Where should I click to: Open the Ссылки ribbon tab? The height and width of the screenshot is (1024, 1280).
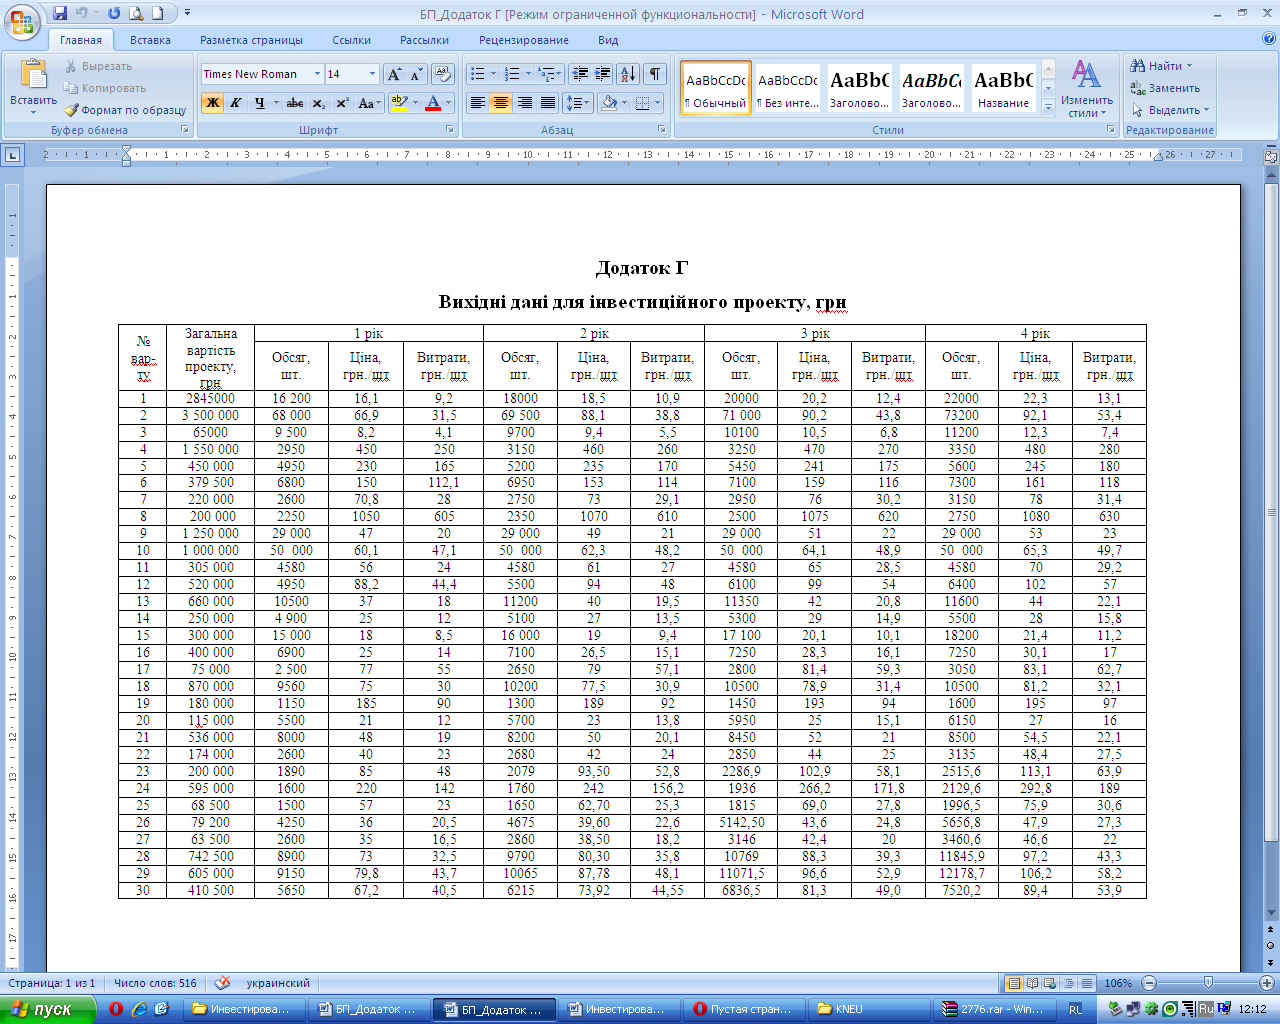click(351, 40)
